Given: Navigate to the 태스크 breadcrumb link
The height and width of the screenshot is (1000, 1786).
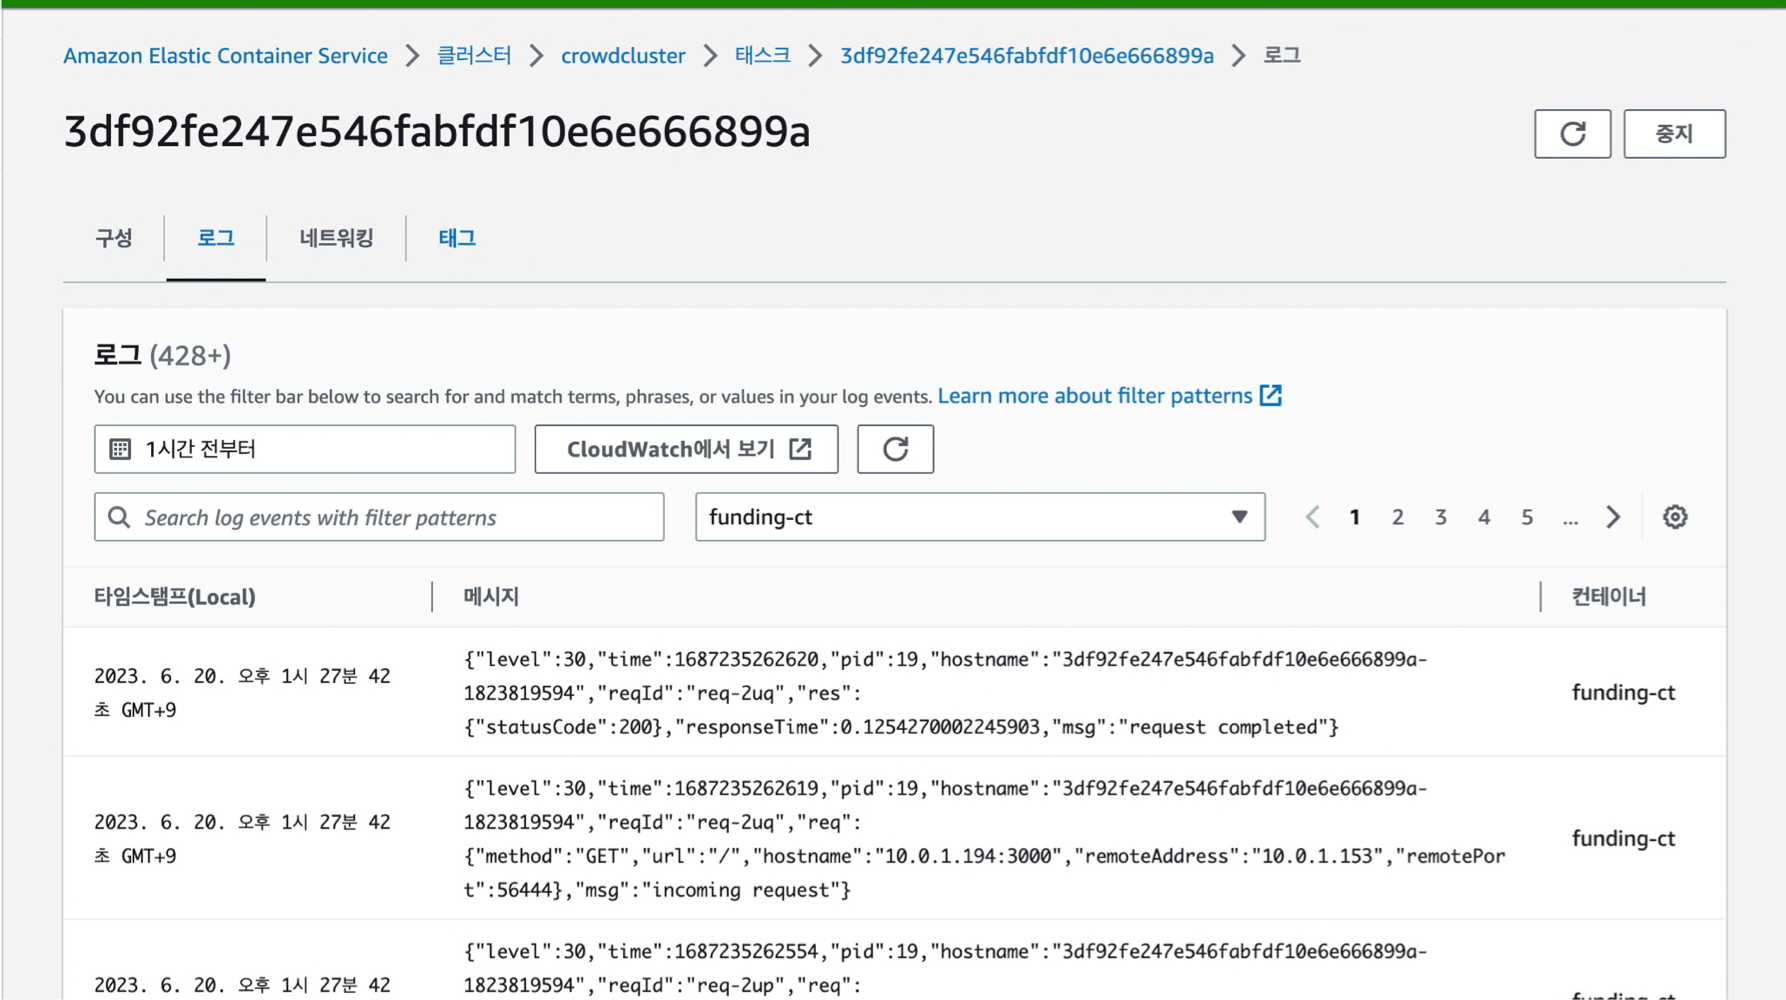Looking at the screenshot, I should point(762,56).
